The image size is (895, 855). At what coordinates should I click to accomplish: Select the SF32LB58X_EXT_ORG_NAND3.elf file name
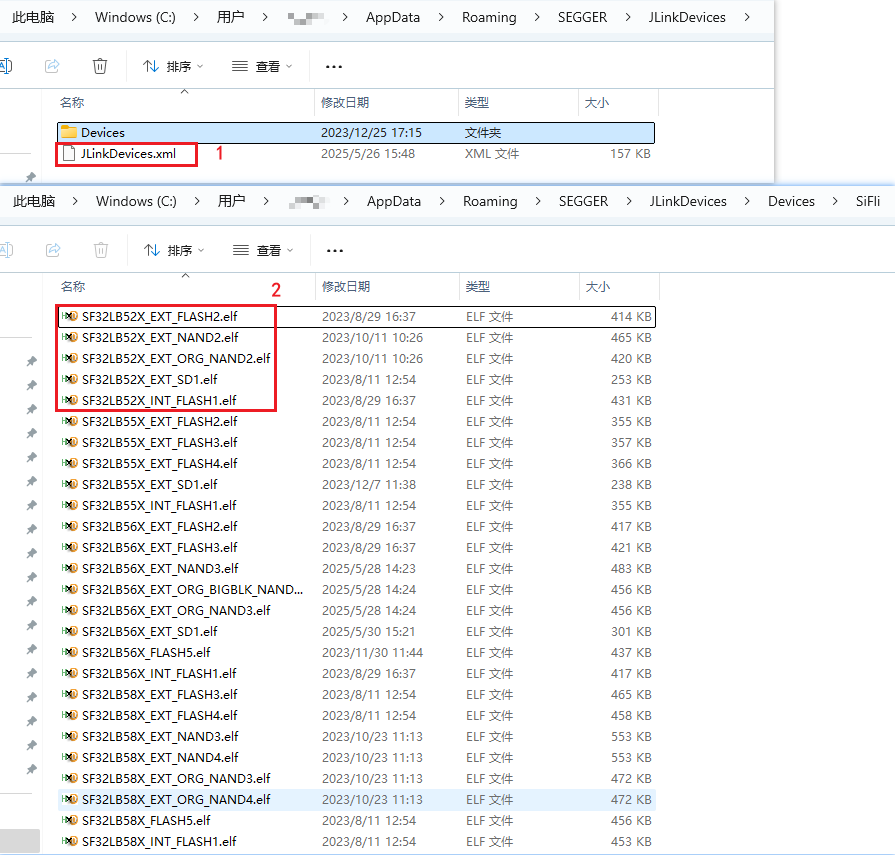[x=176, y=778]
